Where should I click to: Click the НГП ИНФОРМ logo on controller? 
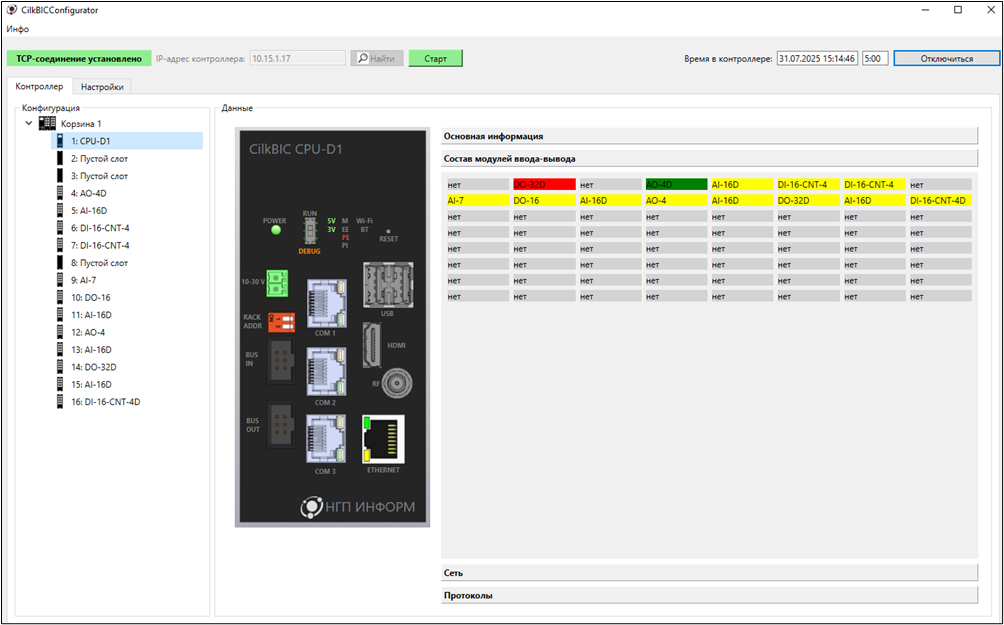(358, 507)
